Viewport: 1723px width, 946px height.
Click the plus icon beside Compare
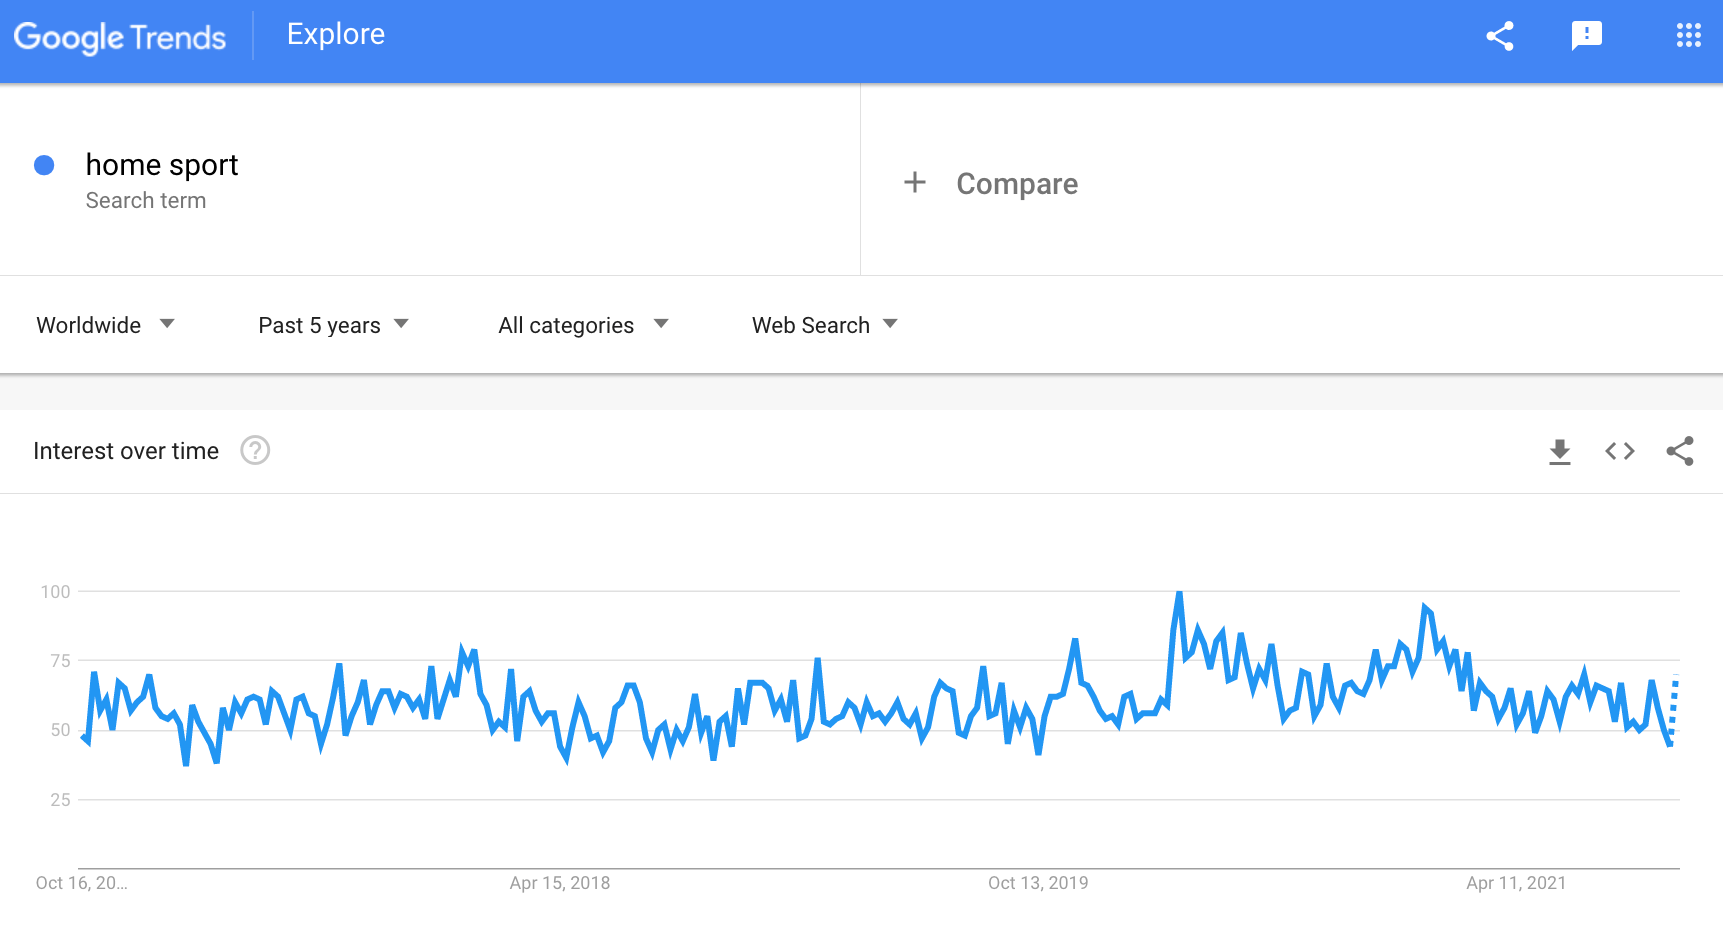tap(915, 183)
